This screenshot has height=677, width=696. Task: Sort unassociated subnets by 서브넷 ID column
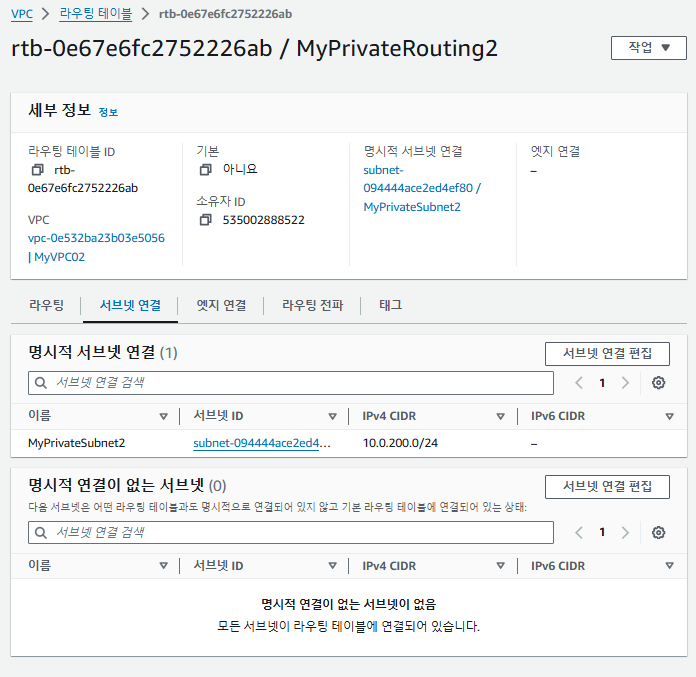[x=332, y=566]
